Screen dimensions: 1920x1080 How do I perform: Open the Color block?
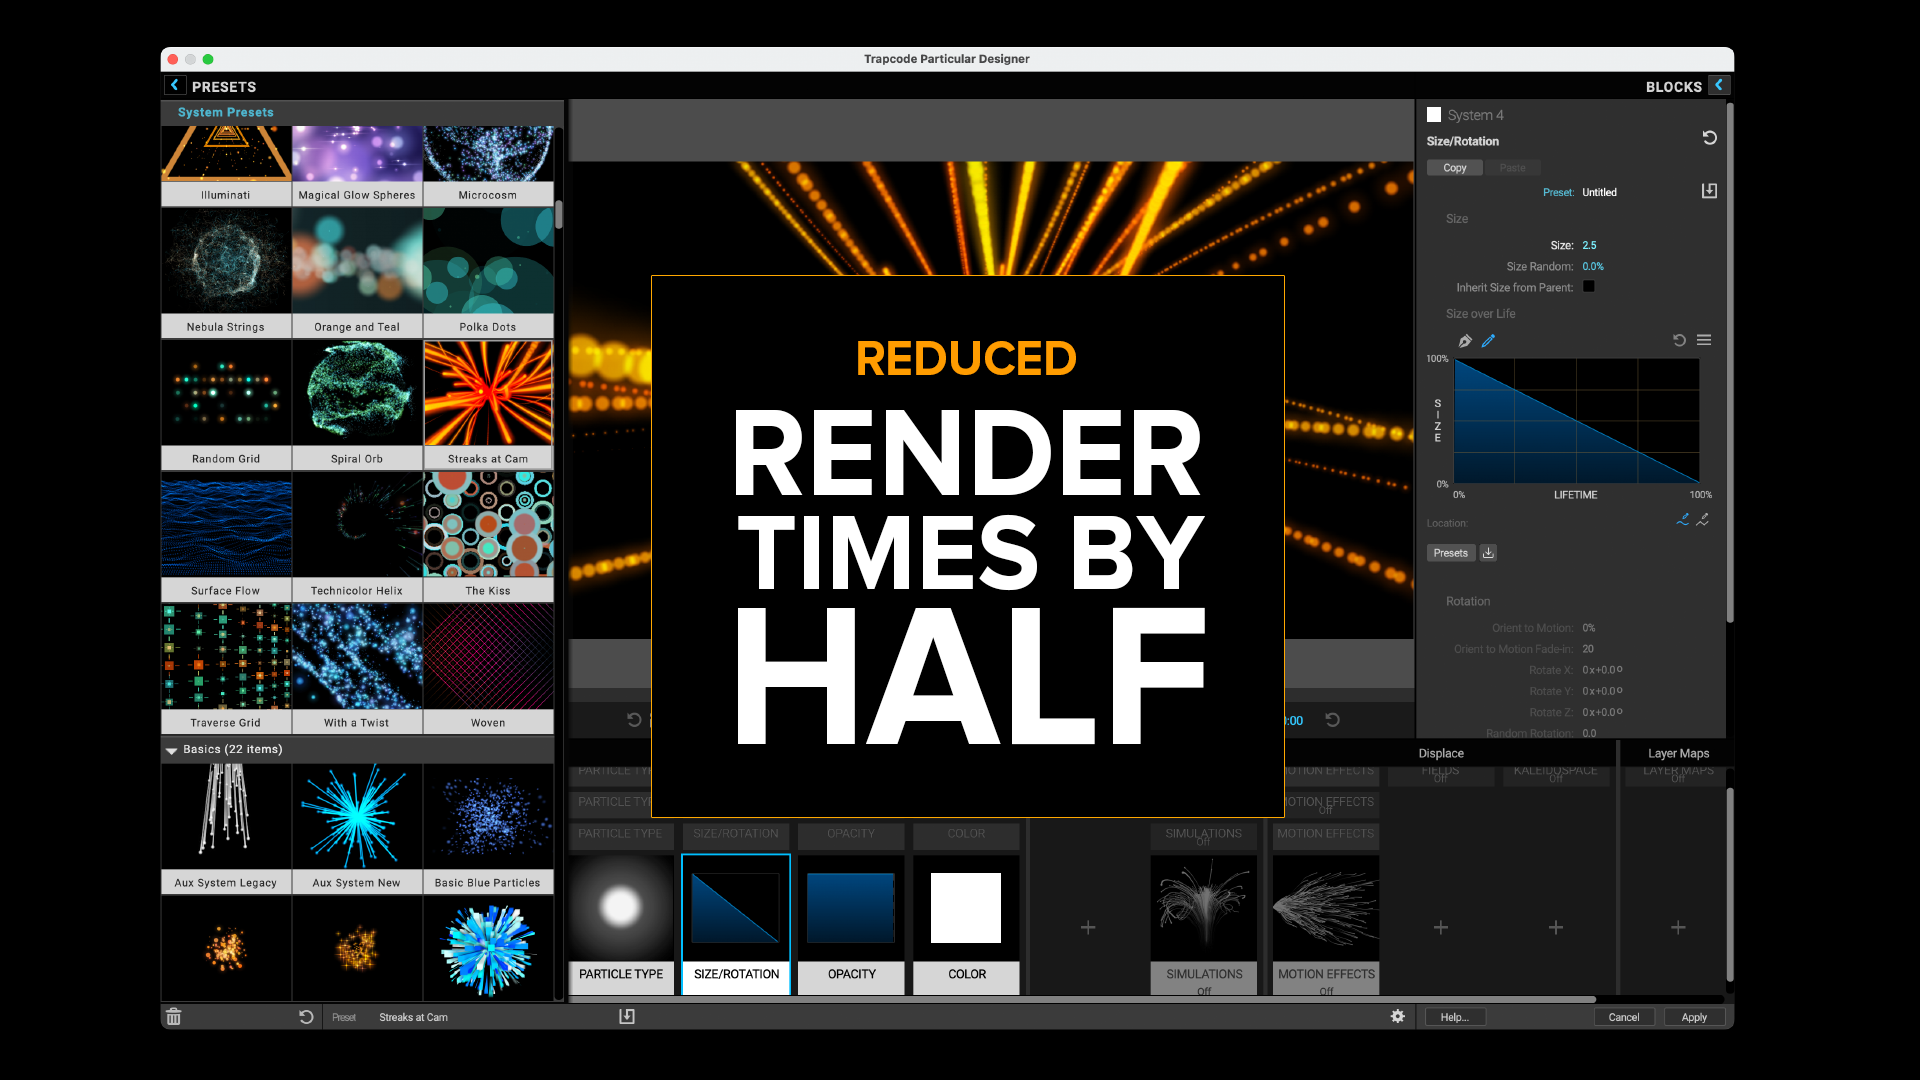point(967,924)
